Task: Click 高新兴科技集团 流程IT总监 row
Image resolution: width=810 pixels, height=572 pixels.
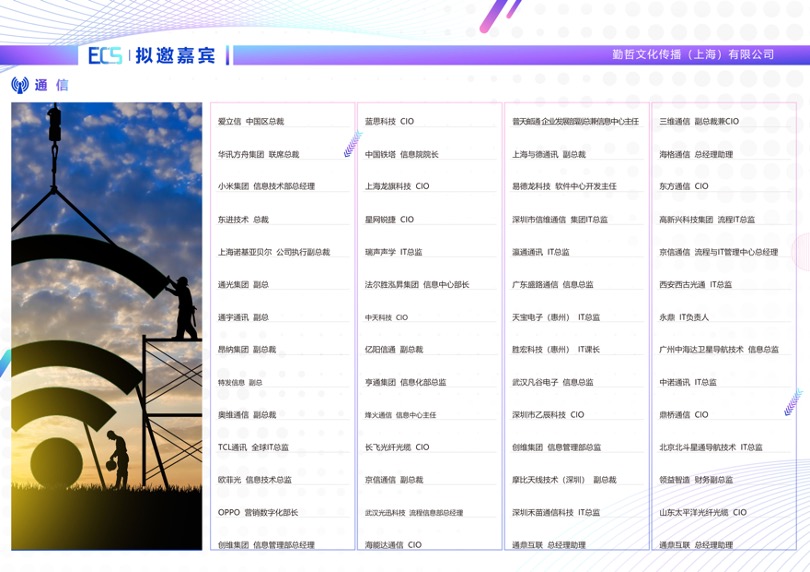Action: 707,219
